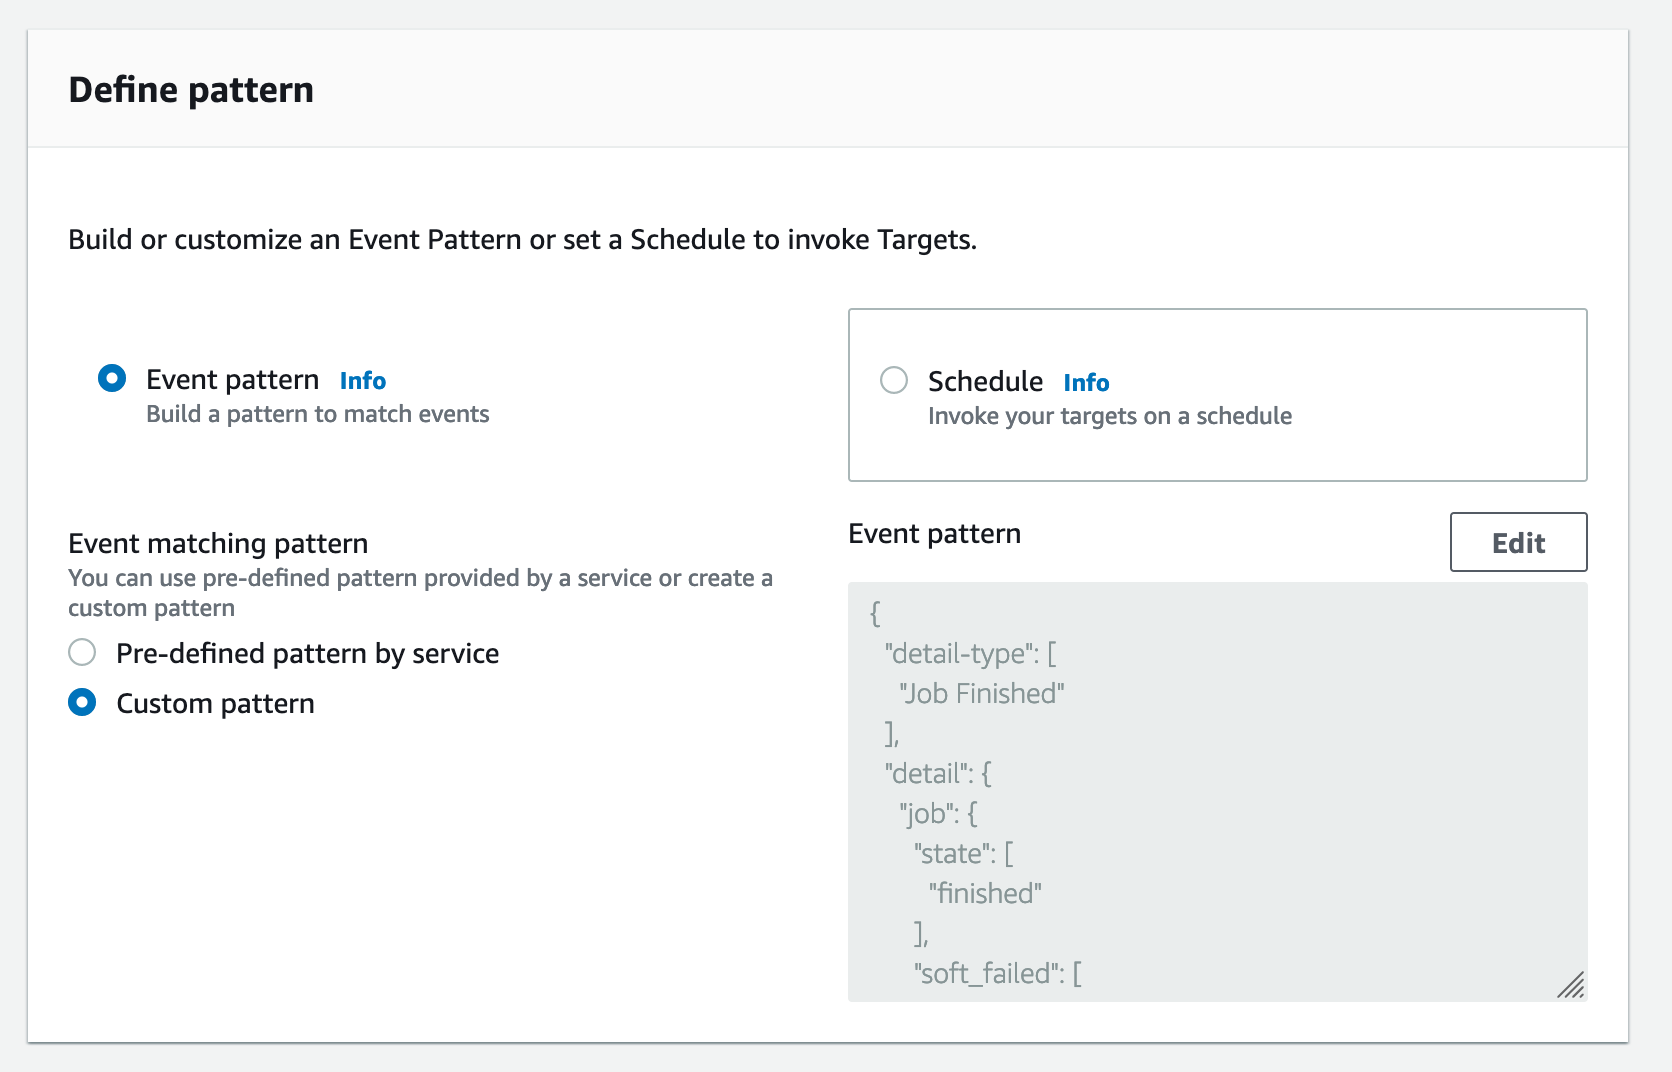Select the Custom pattern radio option
1672x1072 pixels.
coord(82,703)
